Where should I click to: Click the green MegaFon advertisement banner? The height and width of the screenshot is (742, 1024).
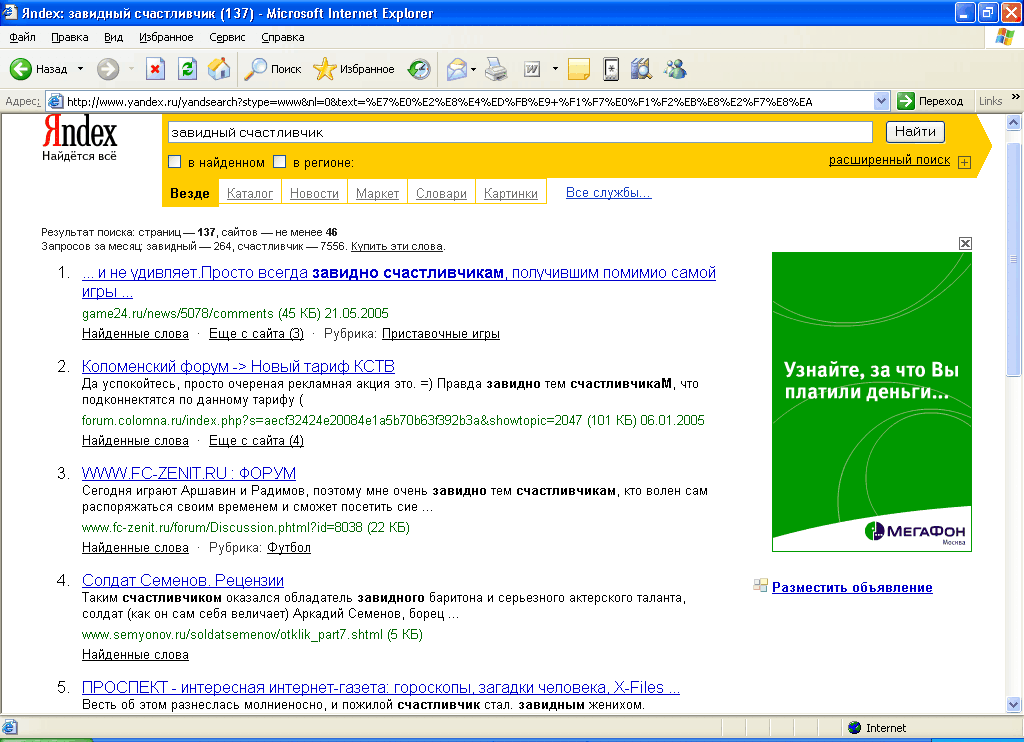(872, 402)
